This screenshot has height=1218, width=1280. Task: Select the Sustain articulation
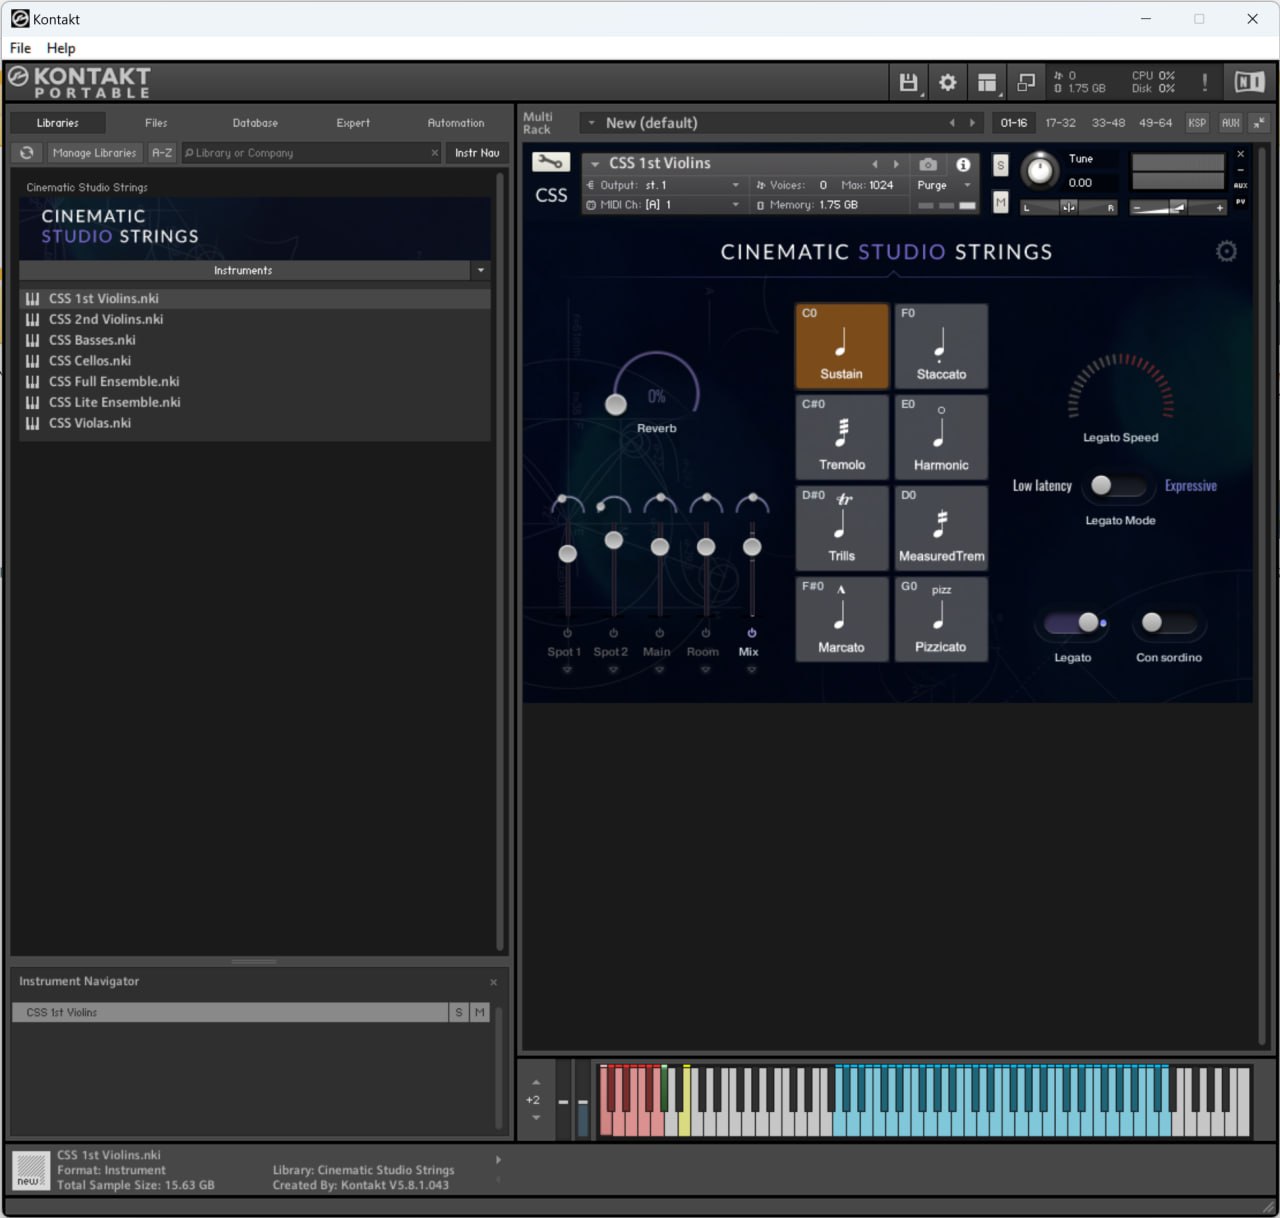[842, 346]
